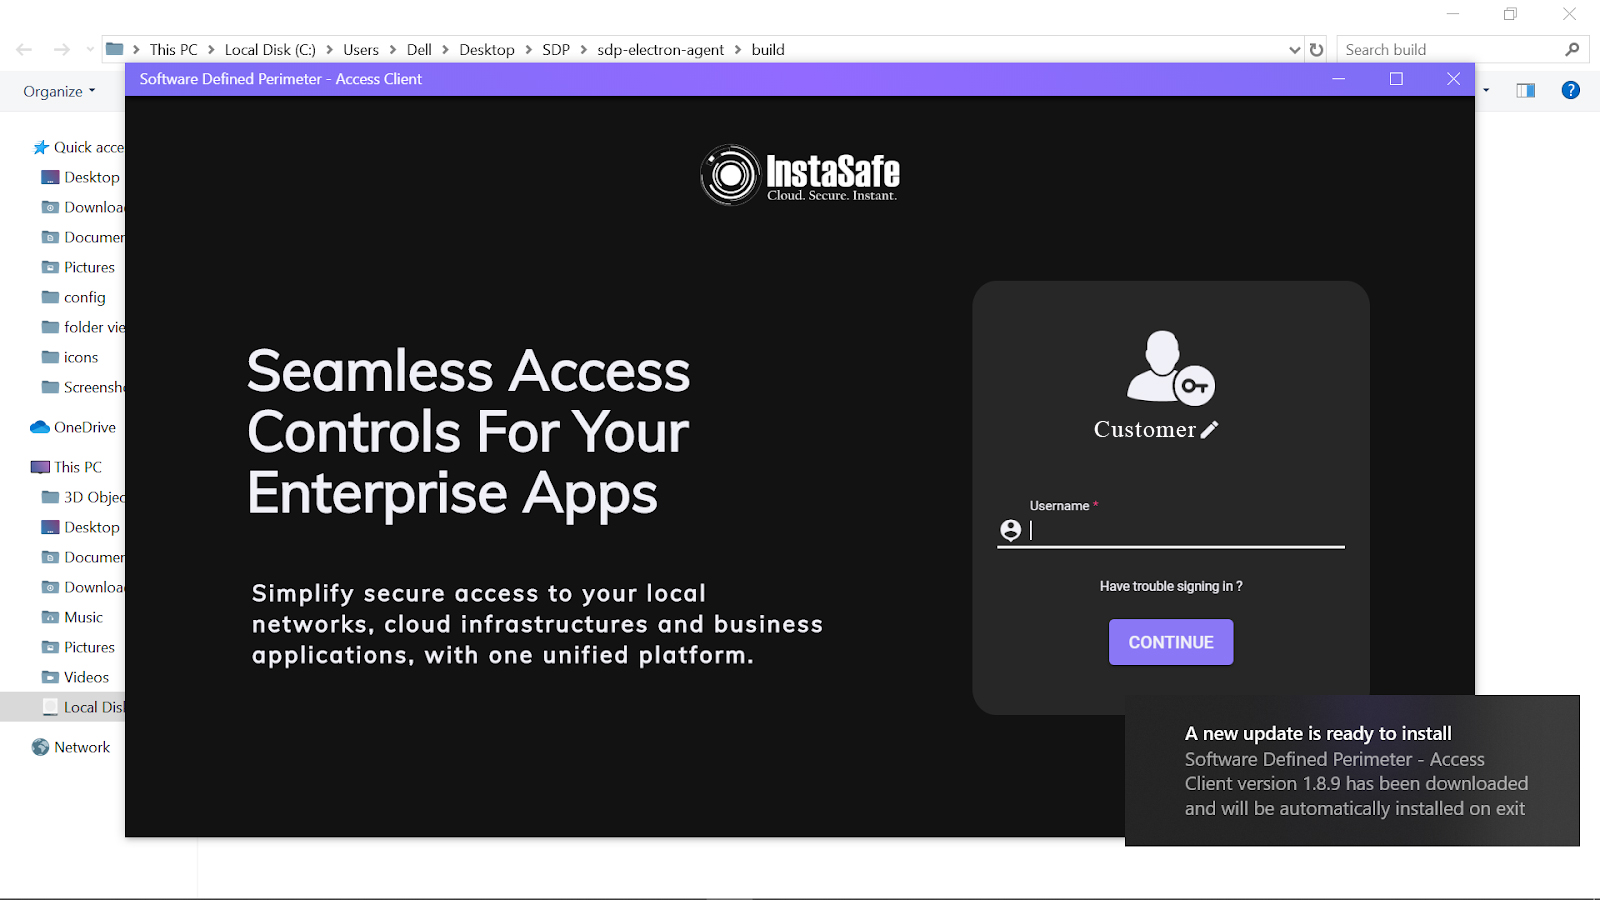Open the recent locations dropdown in File Explorer

click(x=90, y=49)
